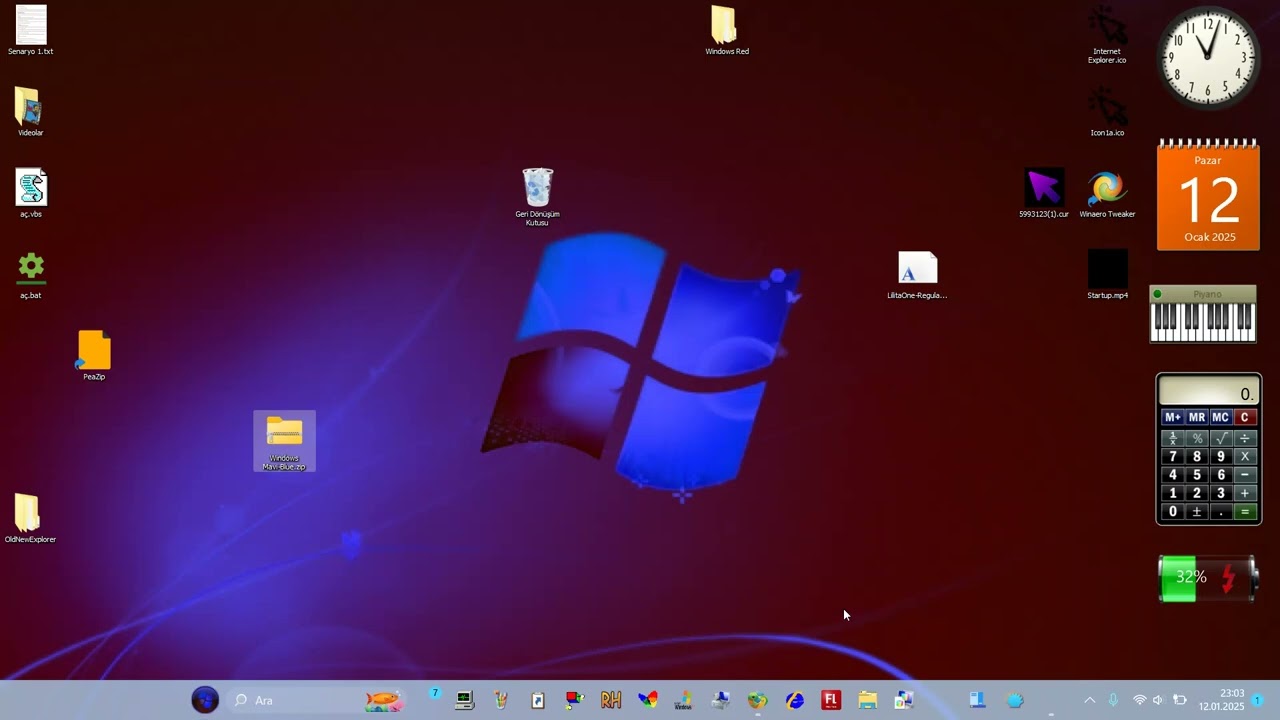Select the aç.bat gear icon
This screenshot has height=720, width=1280.
coord(31,274)
